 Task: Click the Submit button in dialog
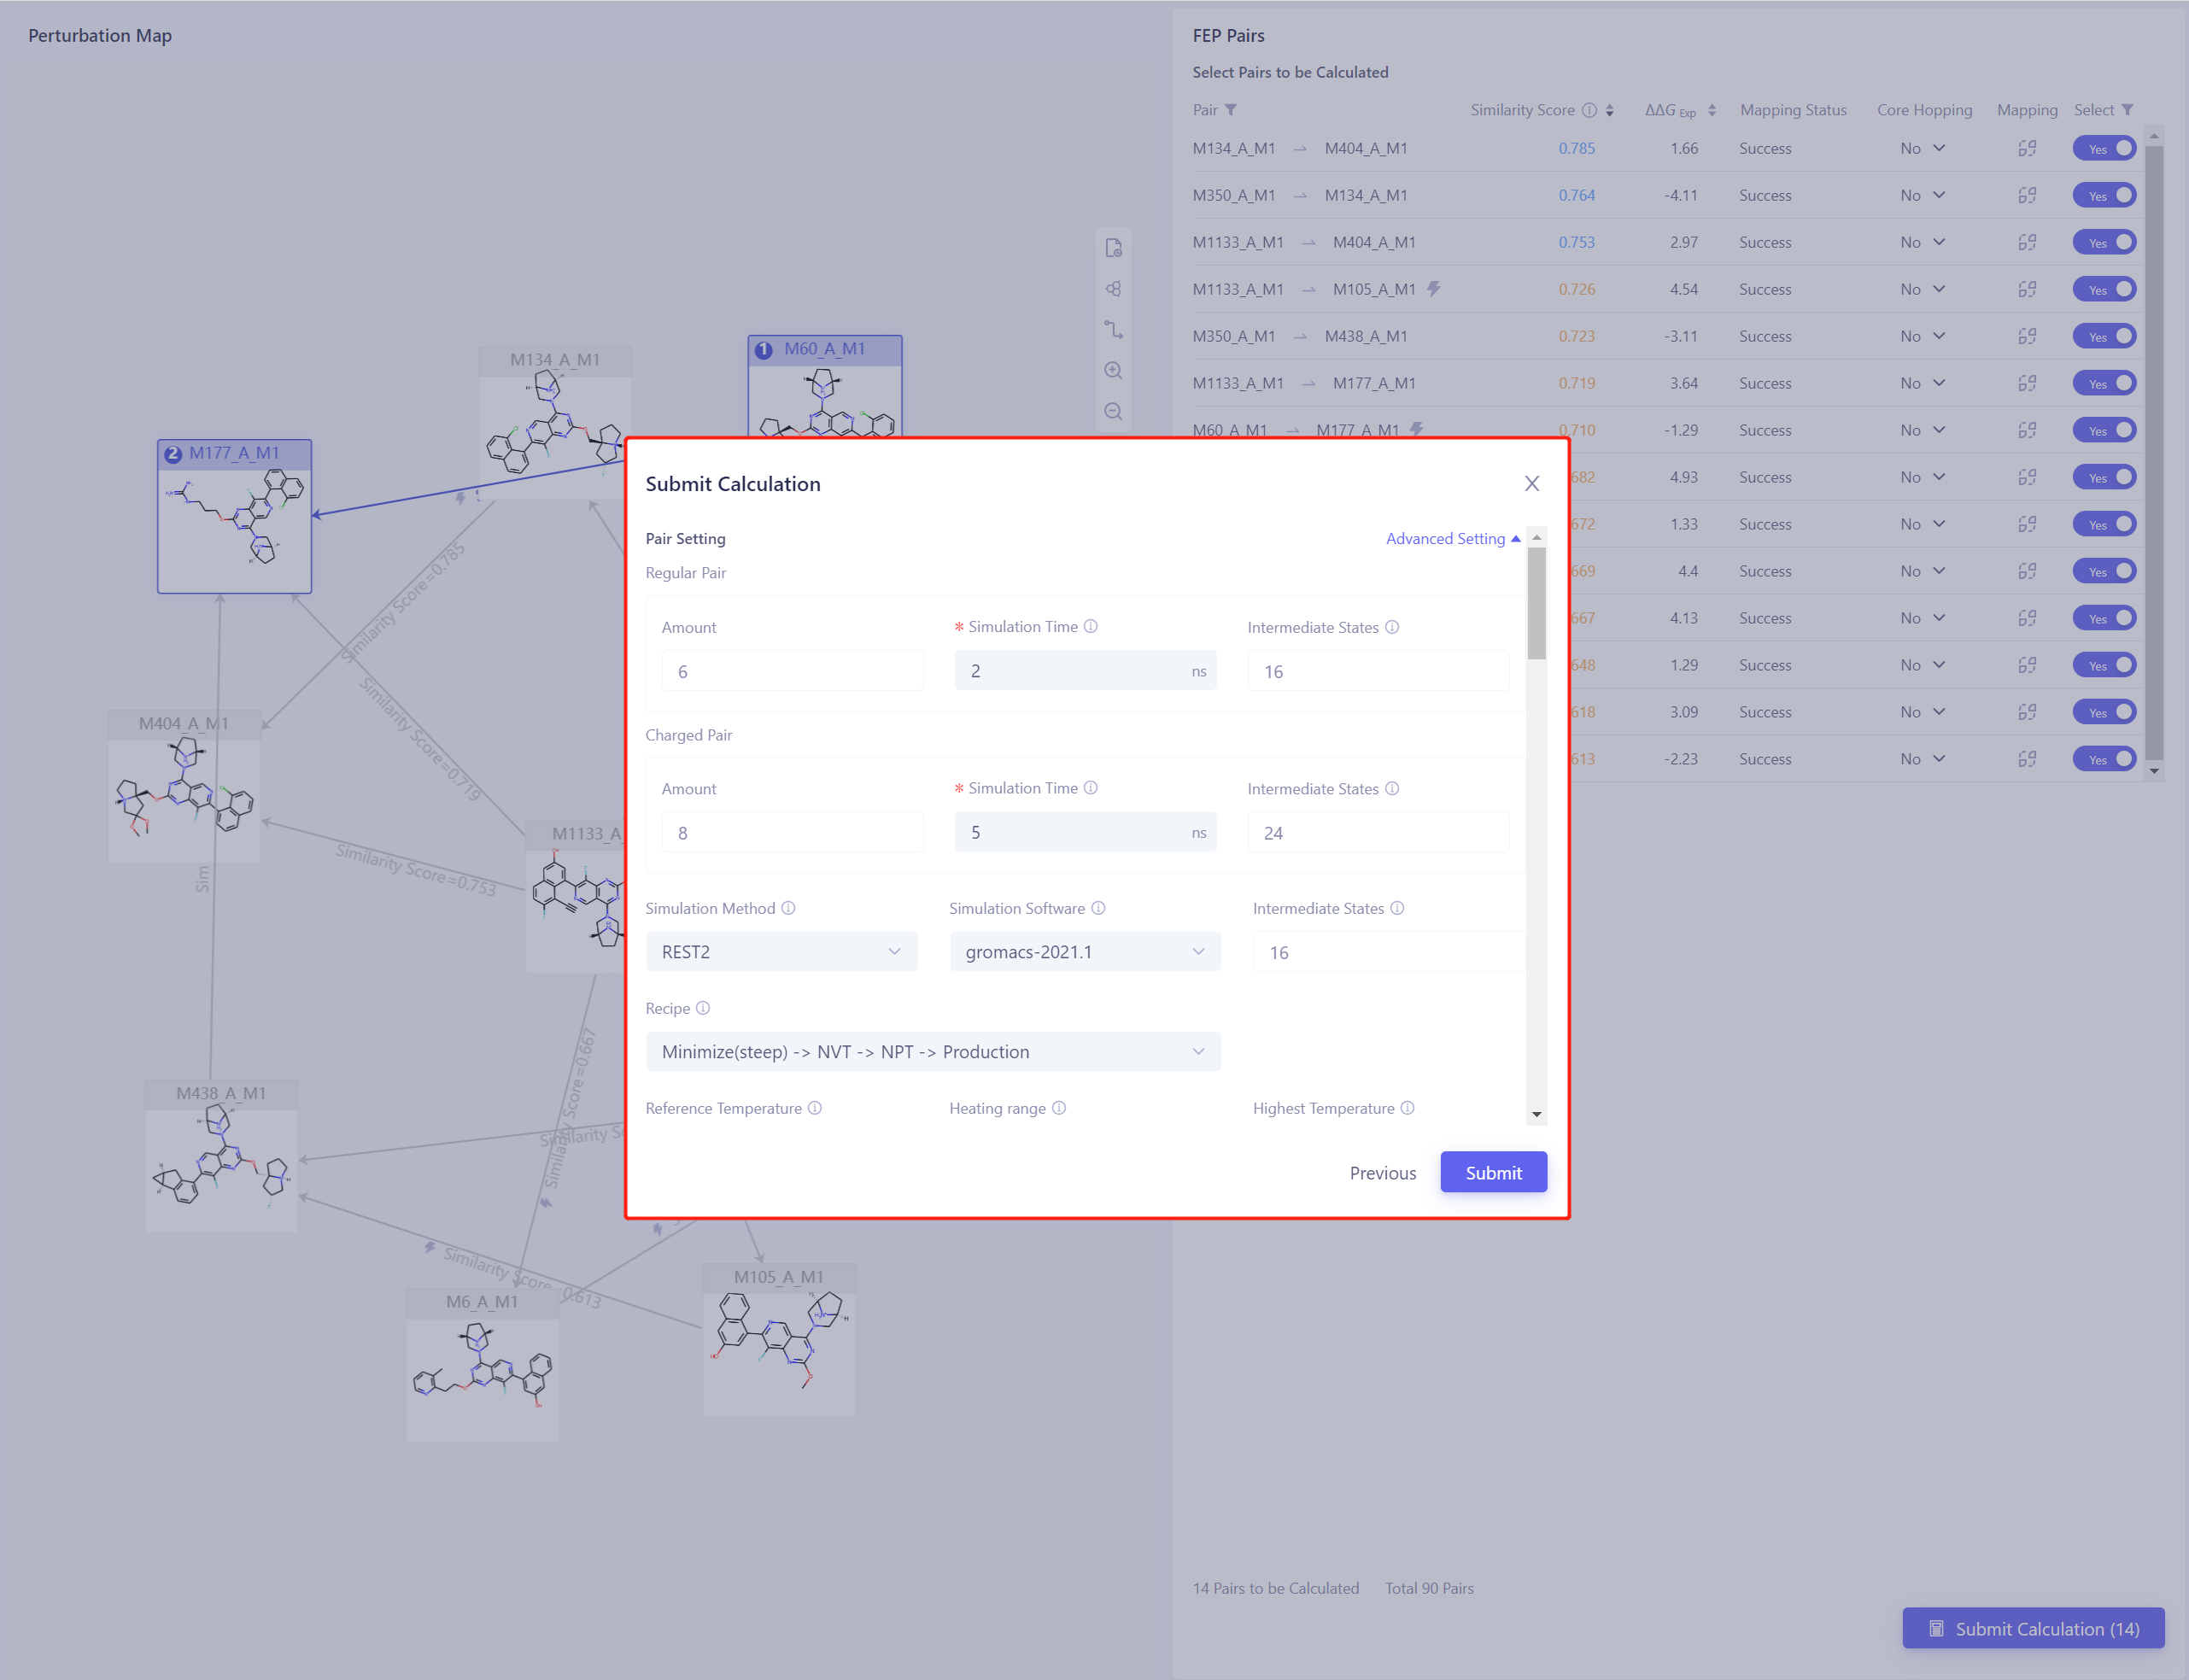[x=1493, y=1173]
